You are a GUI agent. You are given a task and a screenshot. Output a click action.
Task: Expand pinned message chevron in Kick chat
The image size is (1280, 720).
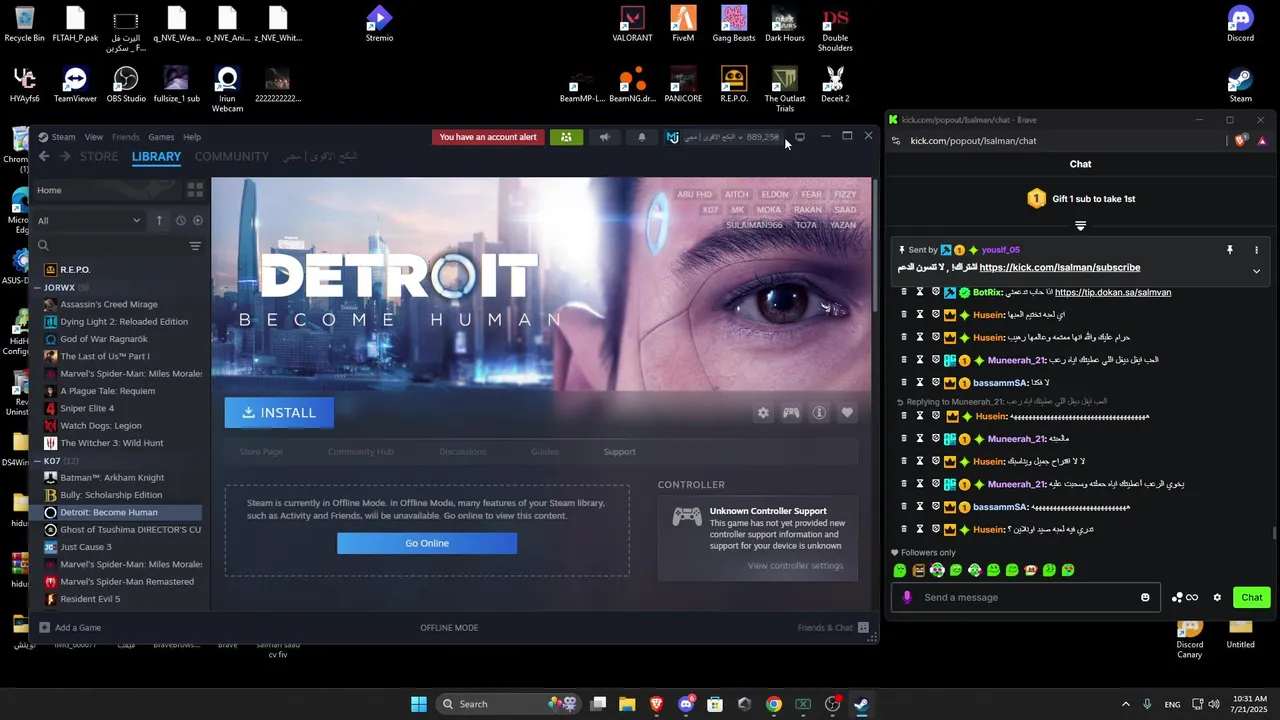[1256, 271]
